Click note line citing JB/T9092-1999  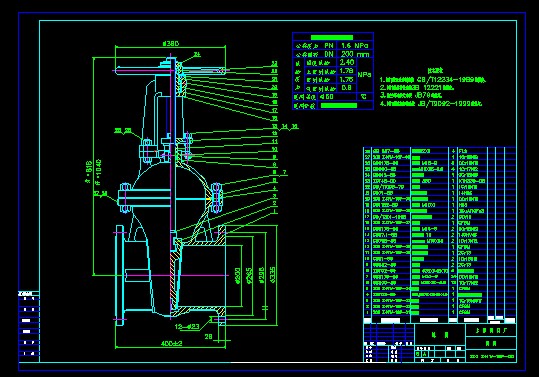click(431, 103)
